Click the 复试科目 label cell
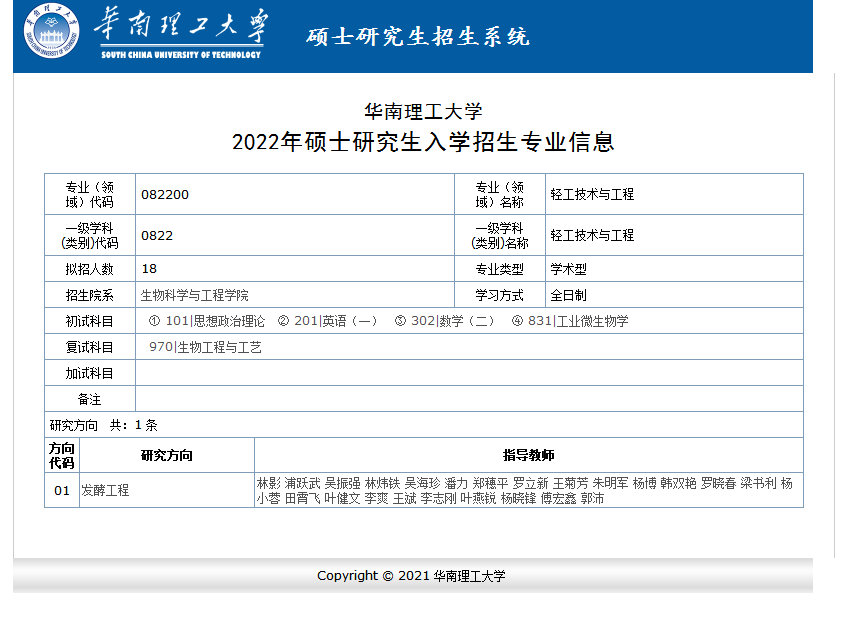858x635 pixels. click(x=90, y=347)
